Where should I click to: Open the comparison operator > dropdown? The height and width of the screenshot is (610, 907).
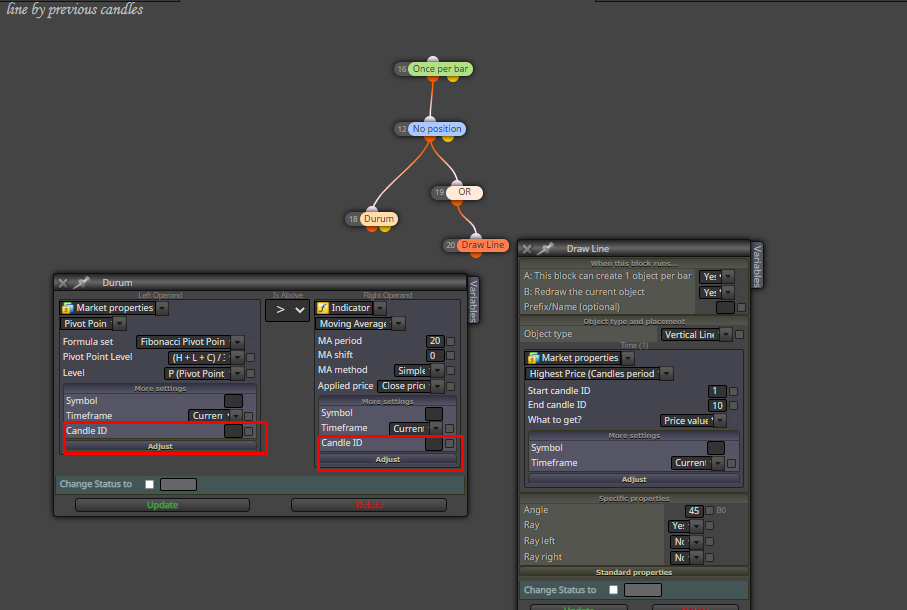pos(287,310)
